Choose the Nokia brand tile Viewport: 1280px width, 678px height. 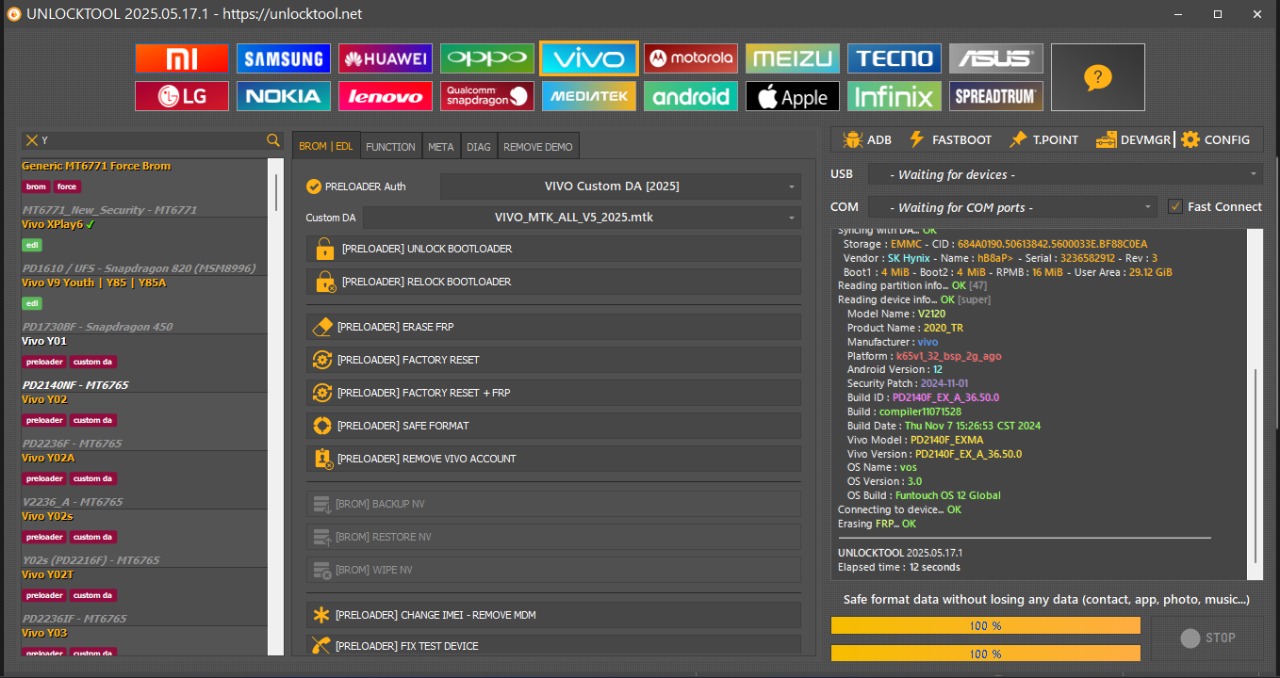284,96
